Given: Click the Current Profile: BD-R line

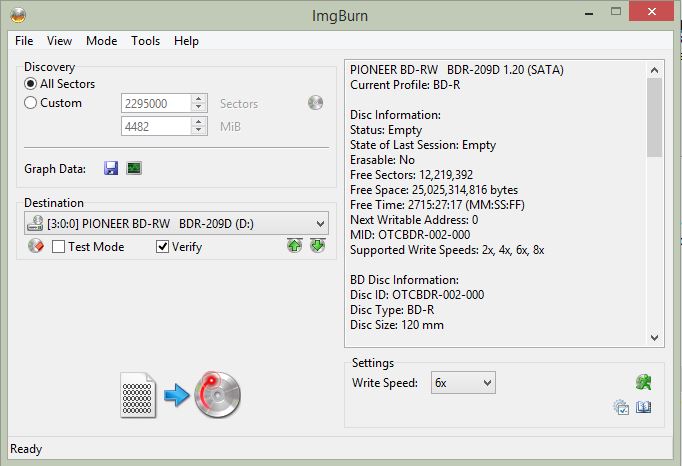Looking at the screenshot, I should pyautogui.click(x=405, y=84).
